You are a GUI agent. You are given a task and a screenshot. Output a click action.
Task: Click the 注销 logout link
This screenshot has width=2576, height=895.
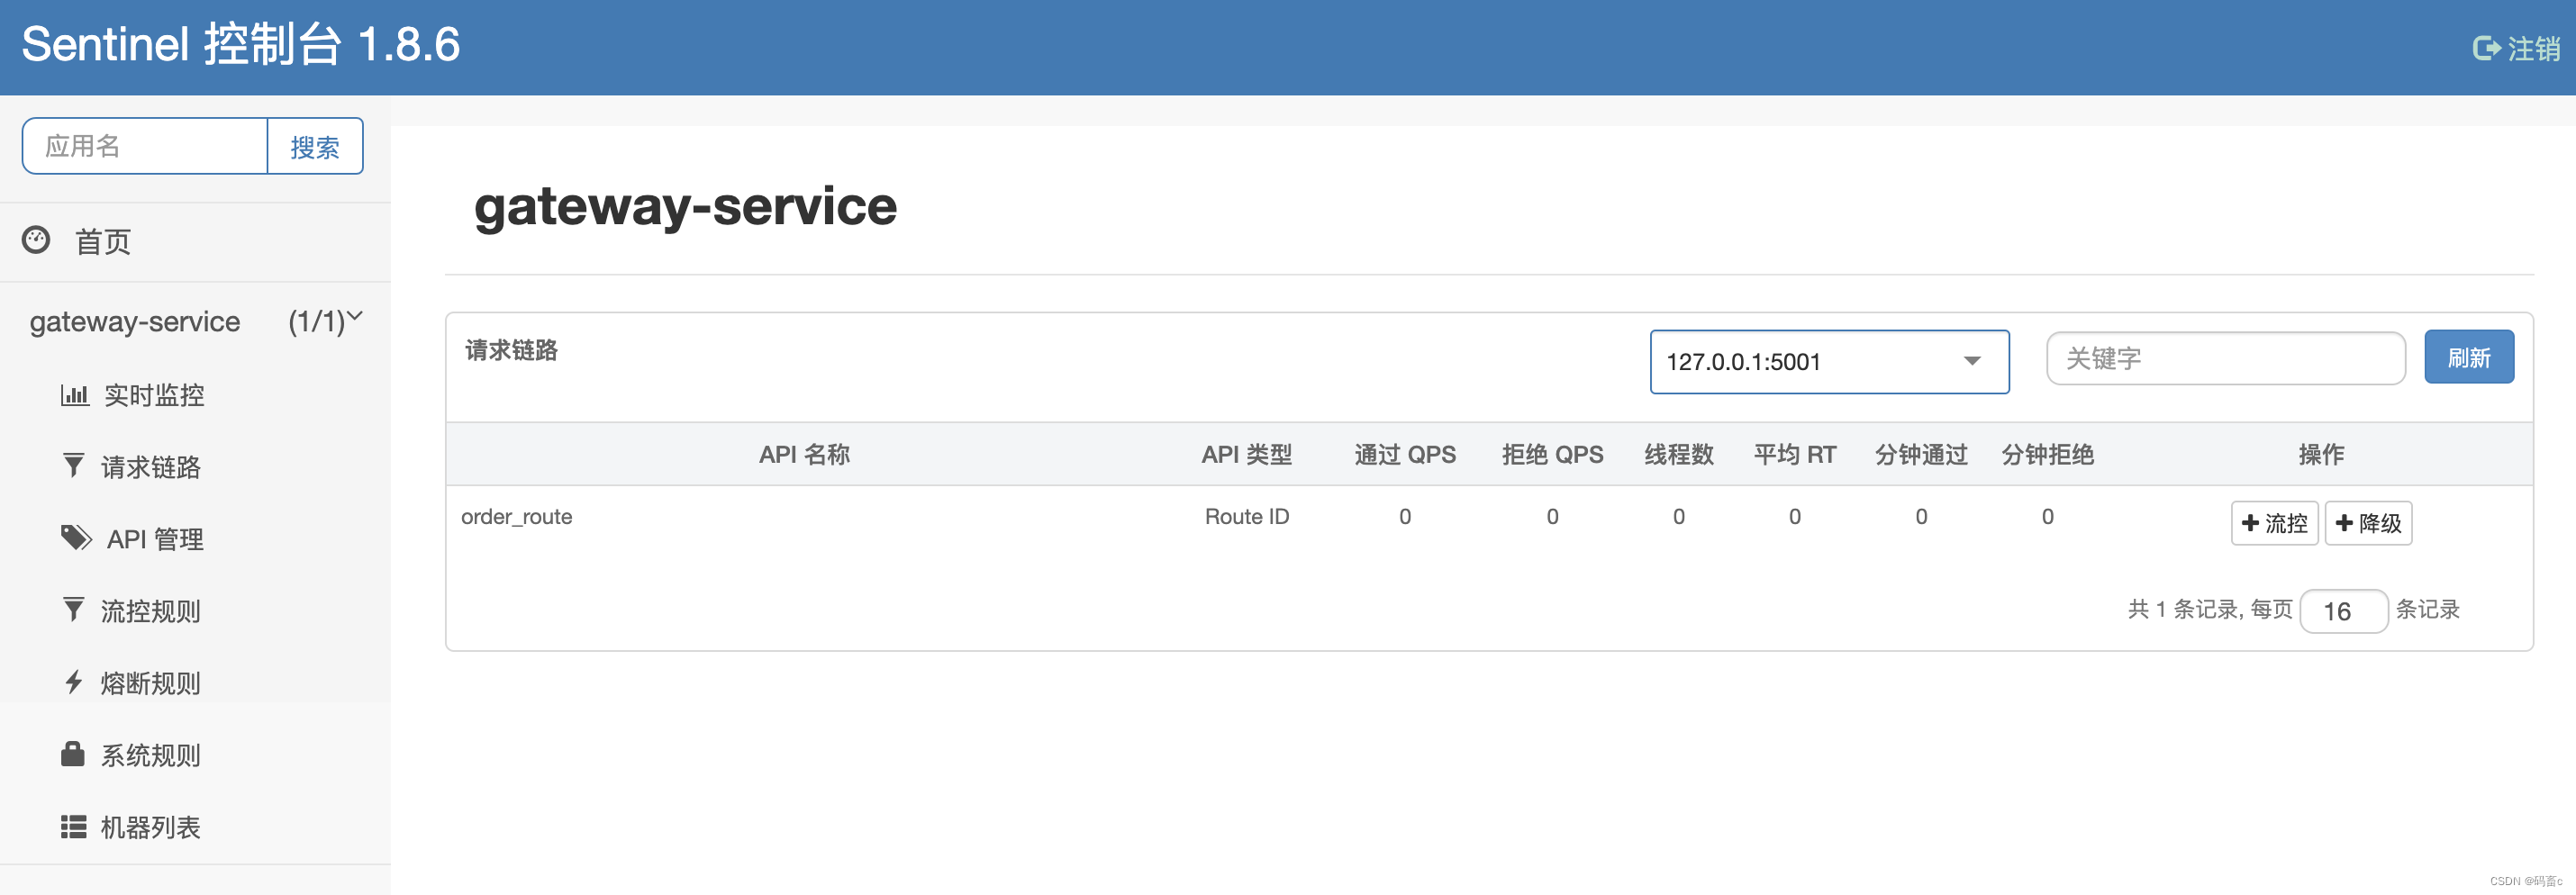coord(2533,48)
